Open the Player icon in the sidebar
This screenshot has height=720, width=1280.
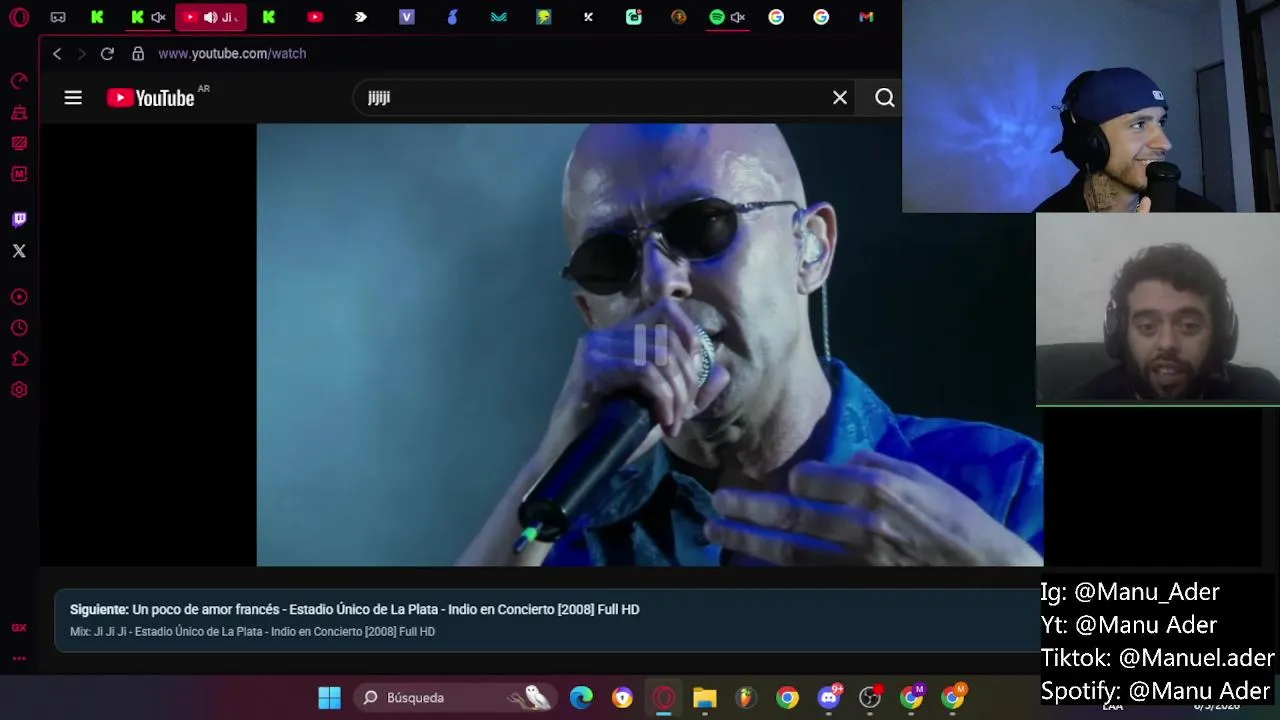[x=19, y=297]
